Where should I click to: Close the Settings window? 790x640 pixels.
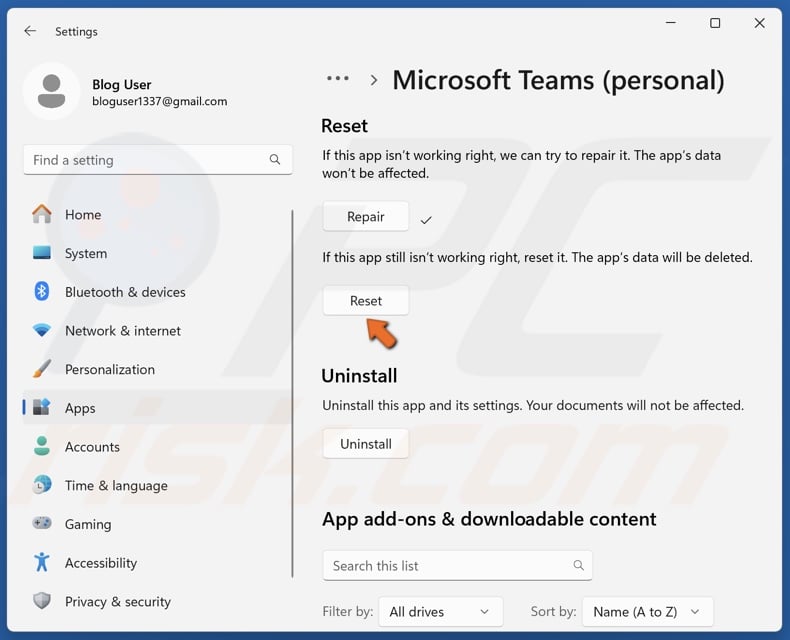pyautogui.click(x=759, y=23)
